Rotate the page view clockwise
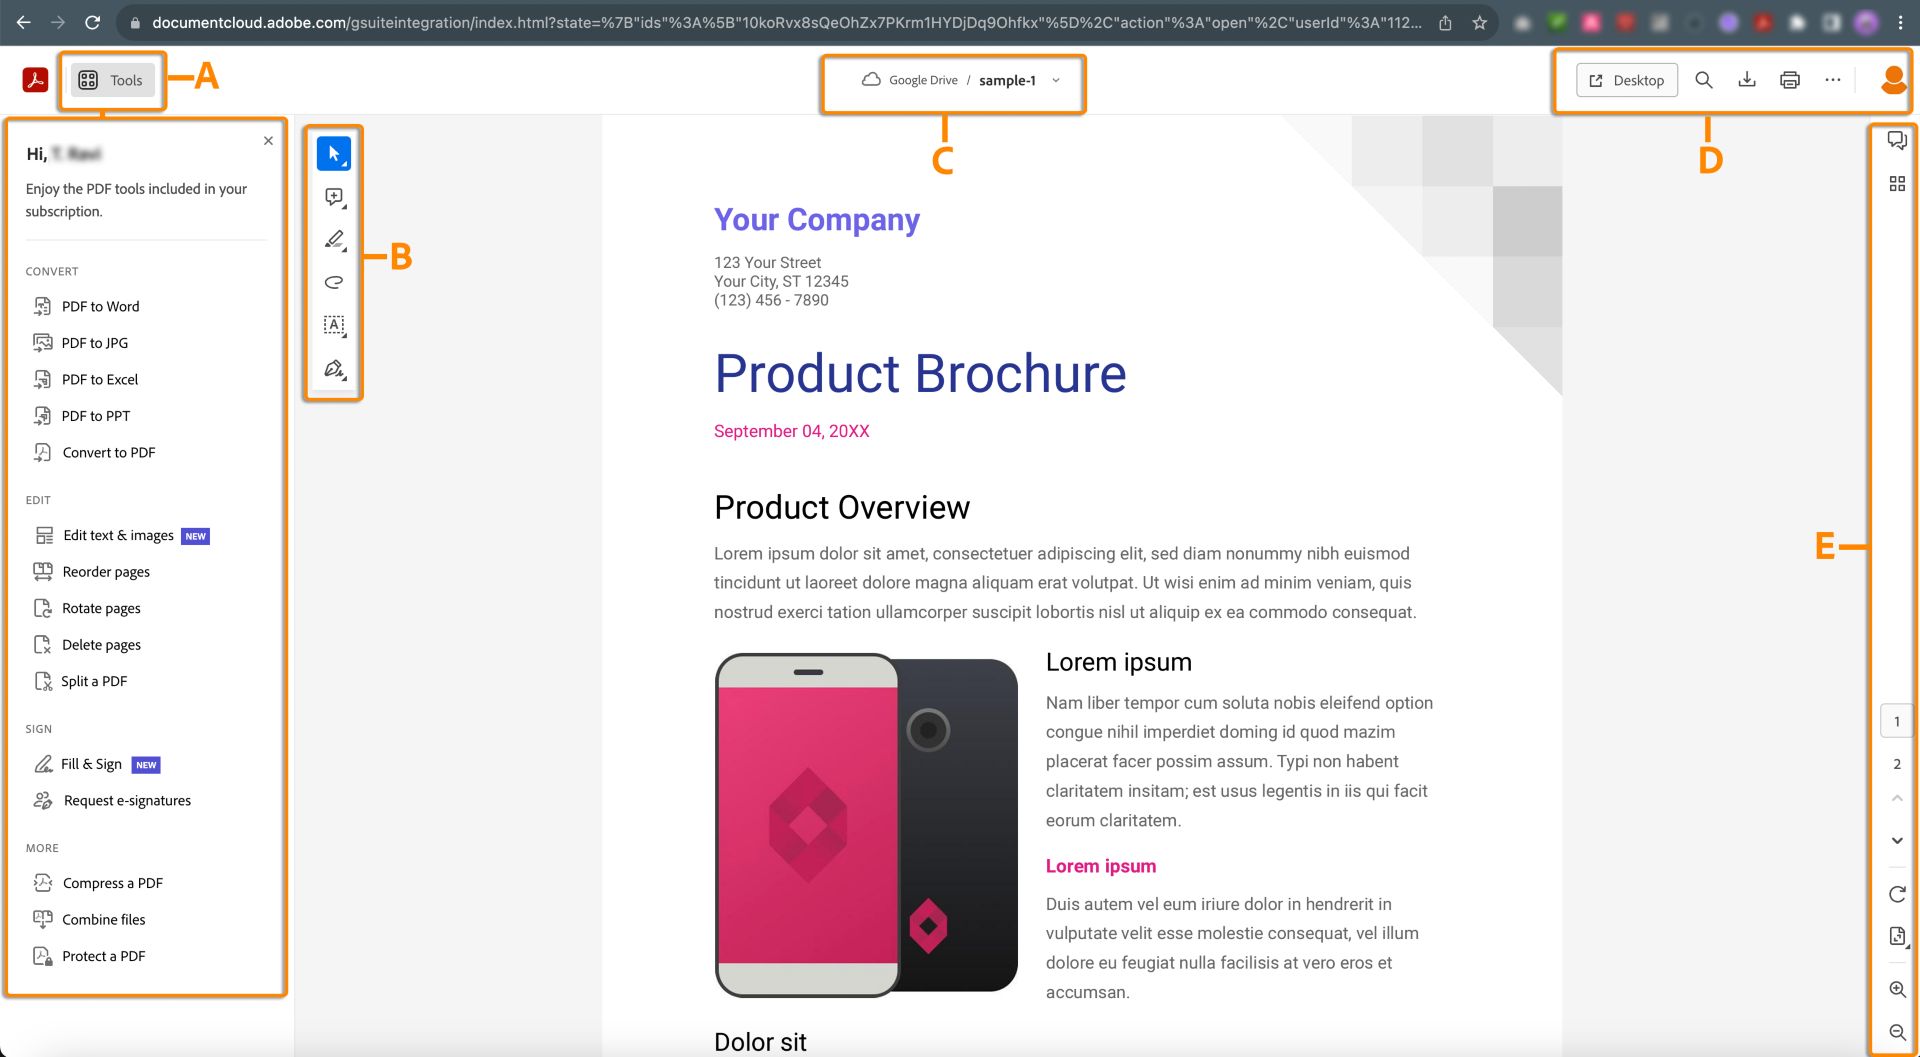This screenshot has width=1920, height=1057. tap(1897, 894)
